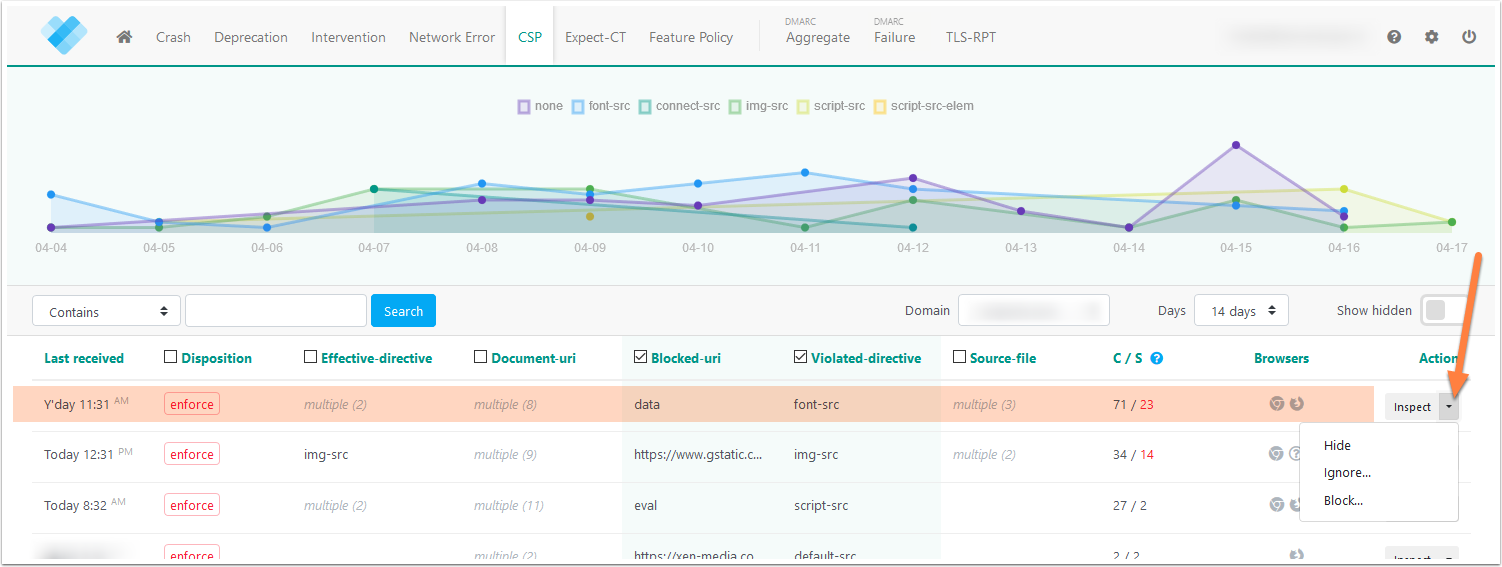1502x567 pixels.
Task: Click the Inspect button
Action: [1412, 407]
